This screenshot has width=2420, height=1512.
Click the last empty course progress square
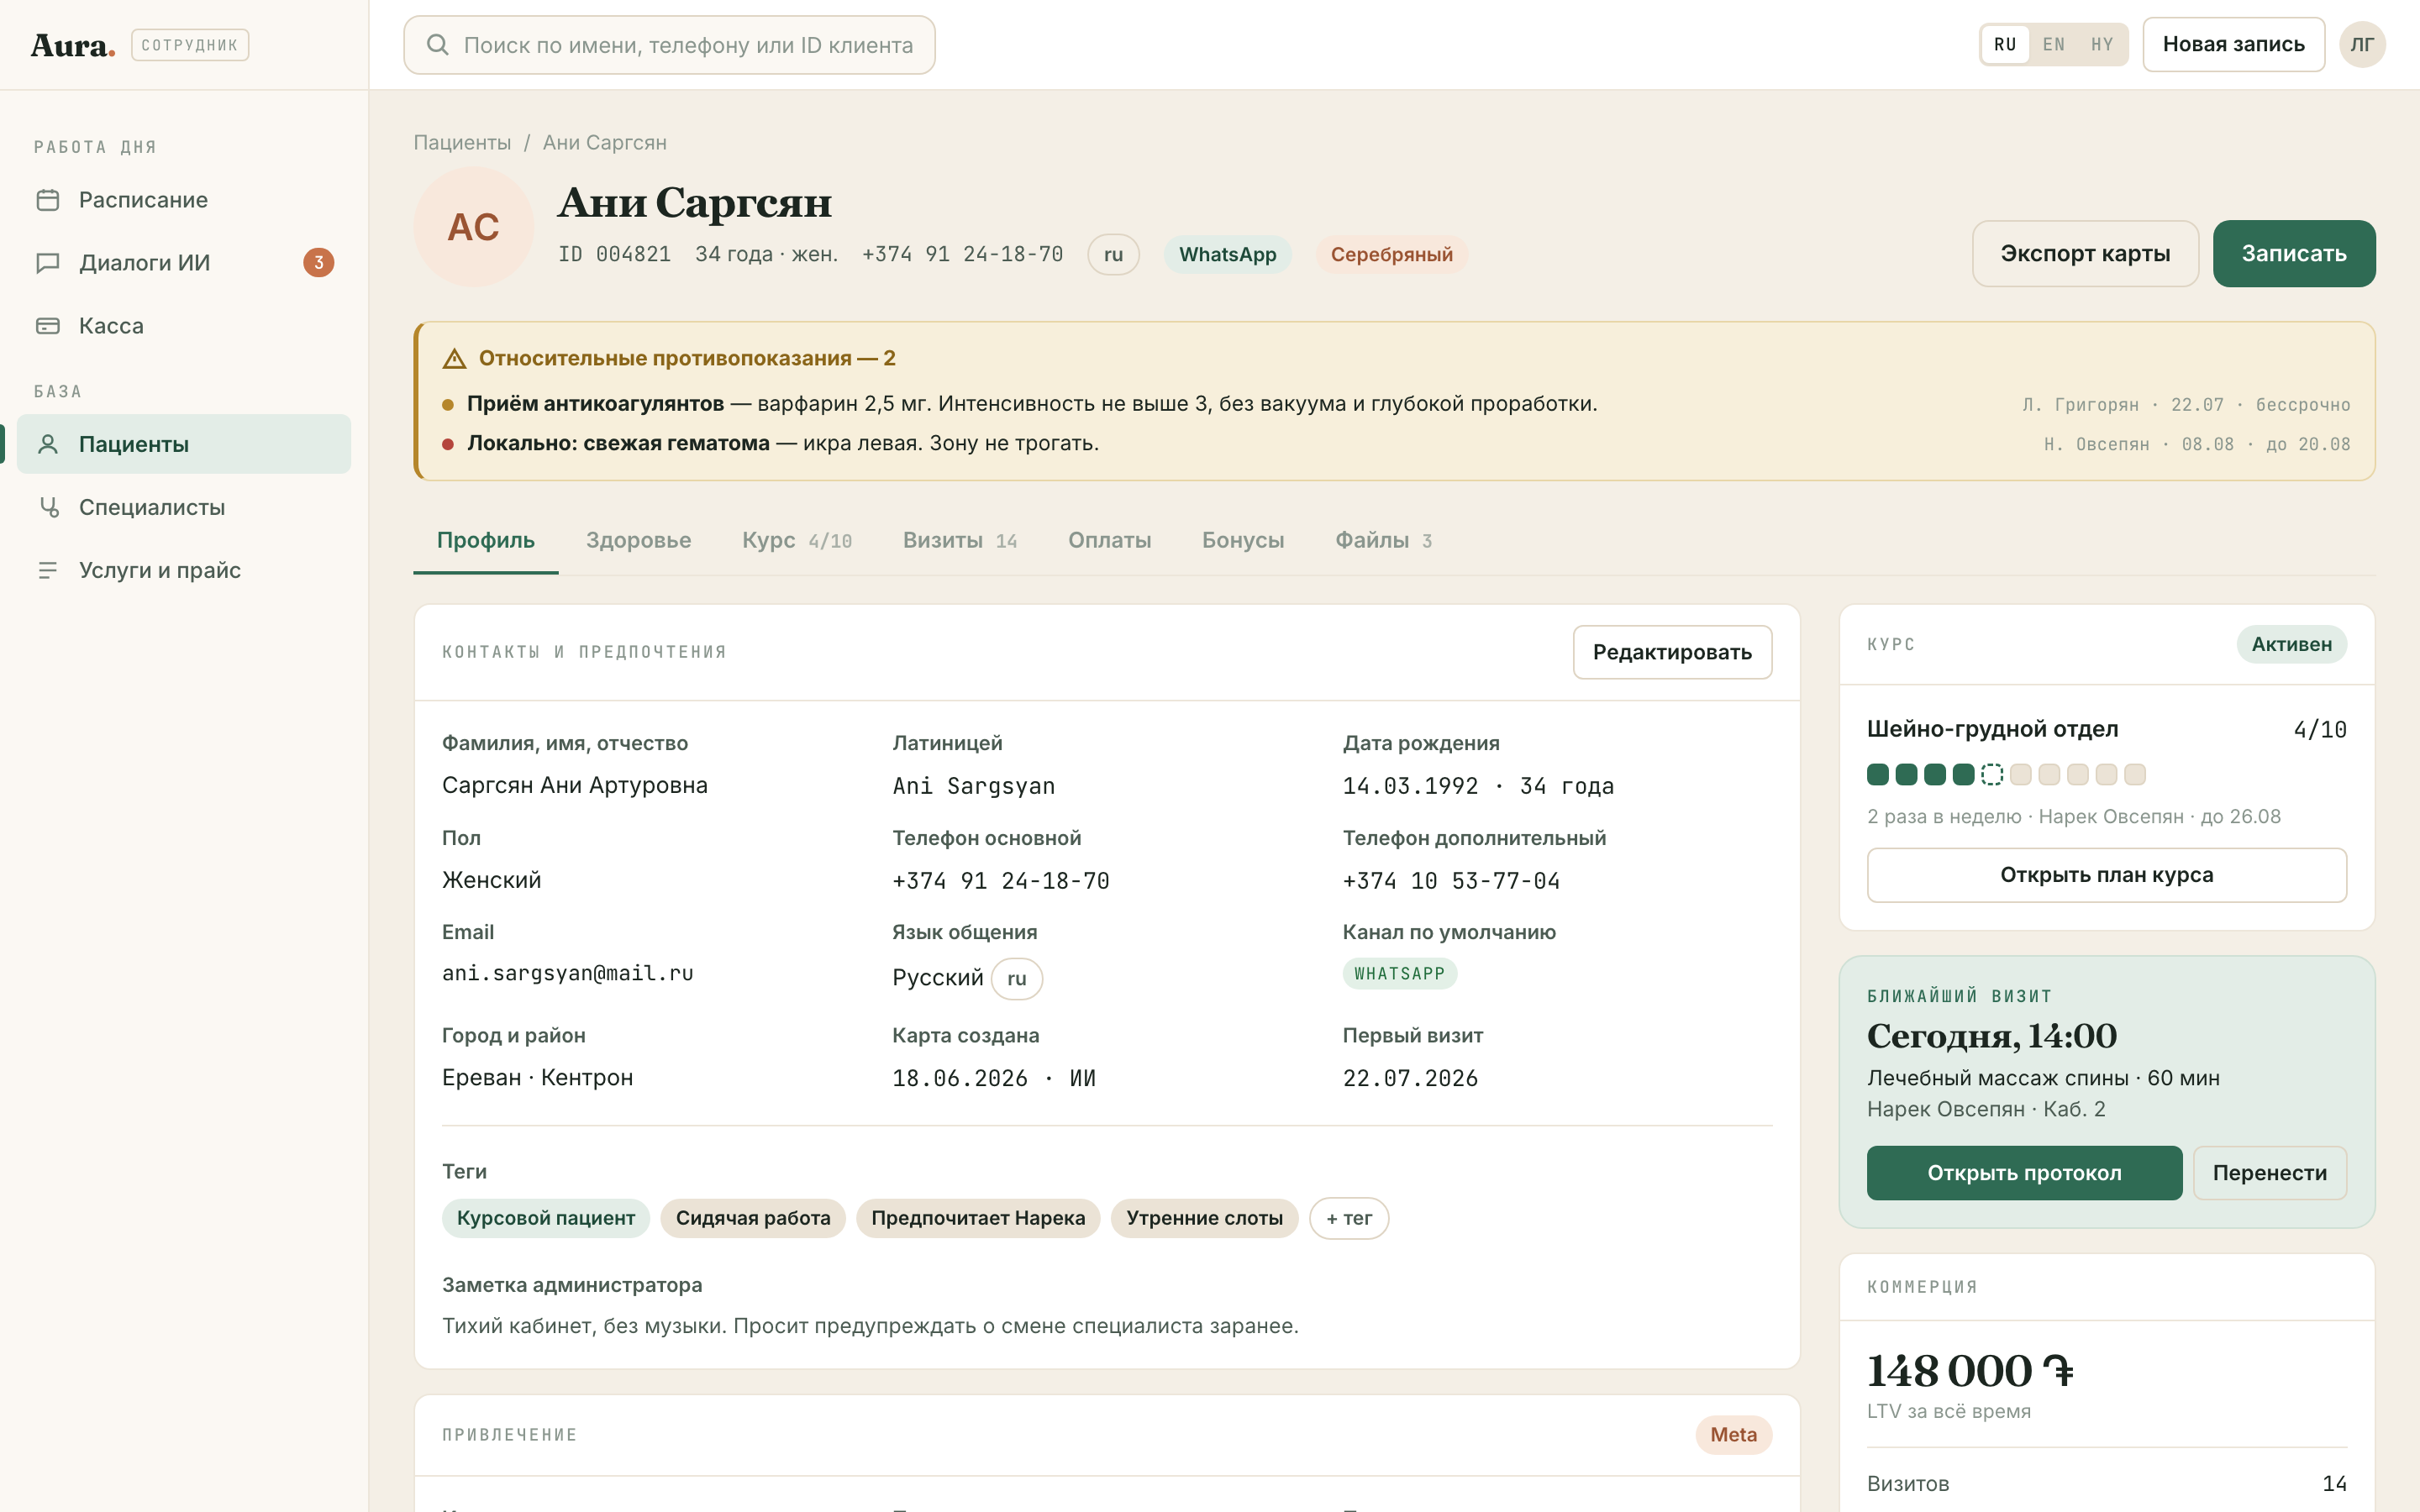[x=2135, y=775]
